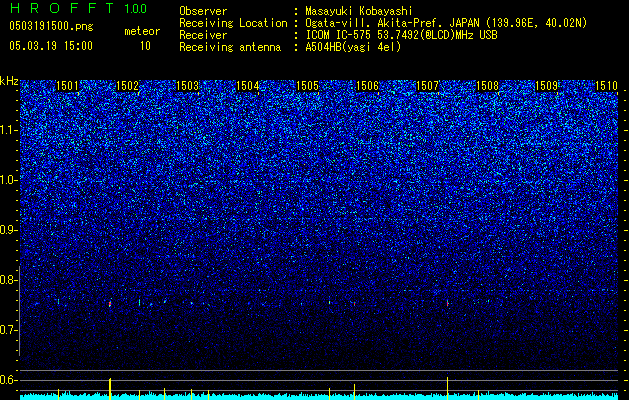Click the meteor count value 10

[x=145, y=46]
